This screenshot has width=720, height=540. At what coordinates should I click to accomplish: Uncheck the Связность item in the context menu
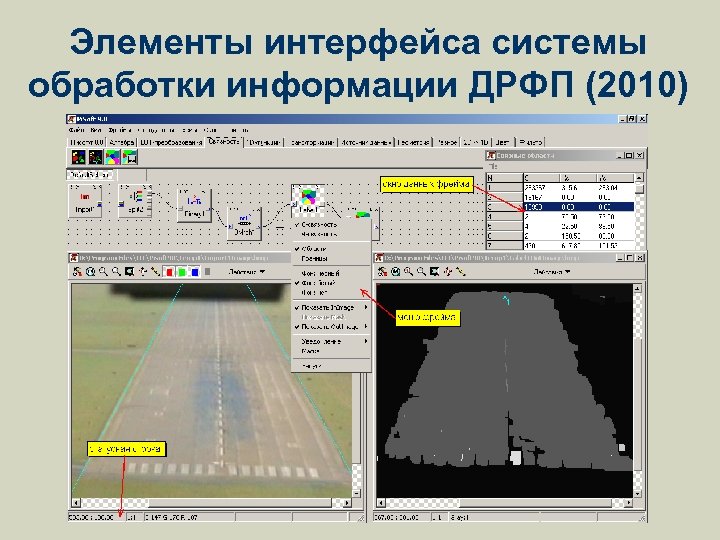pyautogui.click(x=331, y=225)
